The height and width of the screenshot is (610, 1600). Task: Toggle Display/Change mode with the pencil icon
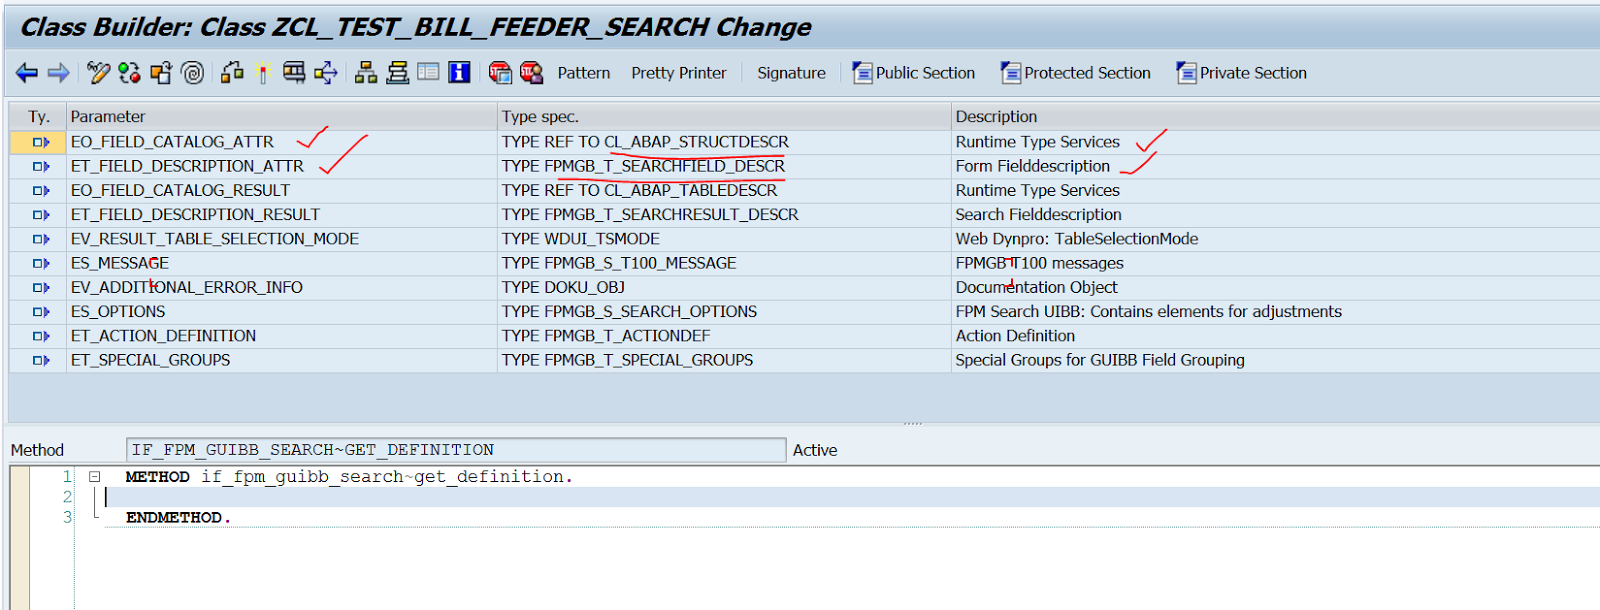(x=98, y=73)
